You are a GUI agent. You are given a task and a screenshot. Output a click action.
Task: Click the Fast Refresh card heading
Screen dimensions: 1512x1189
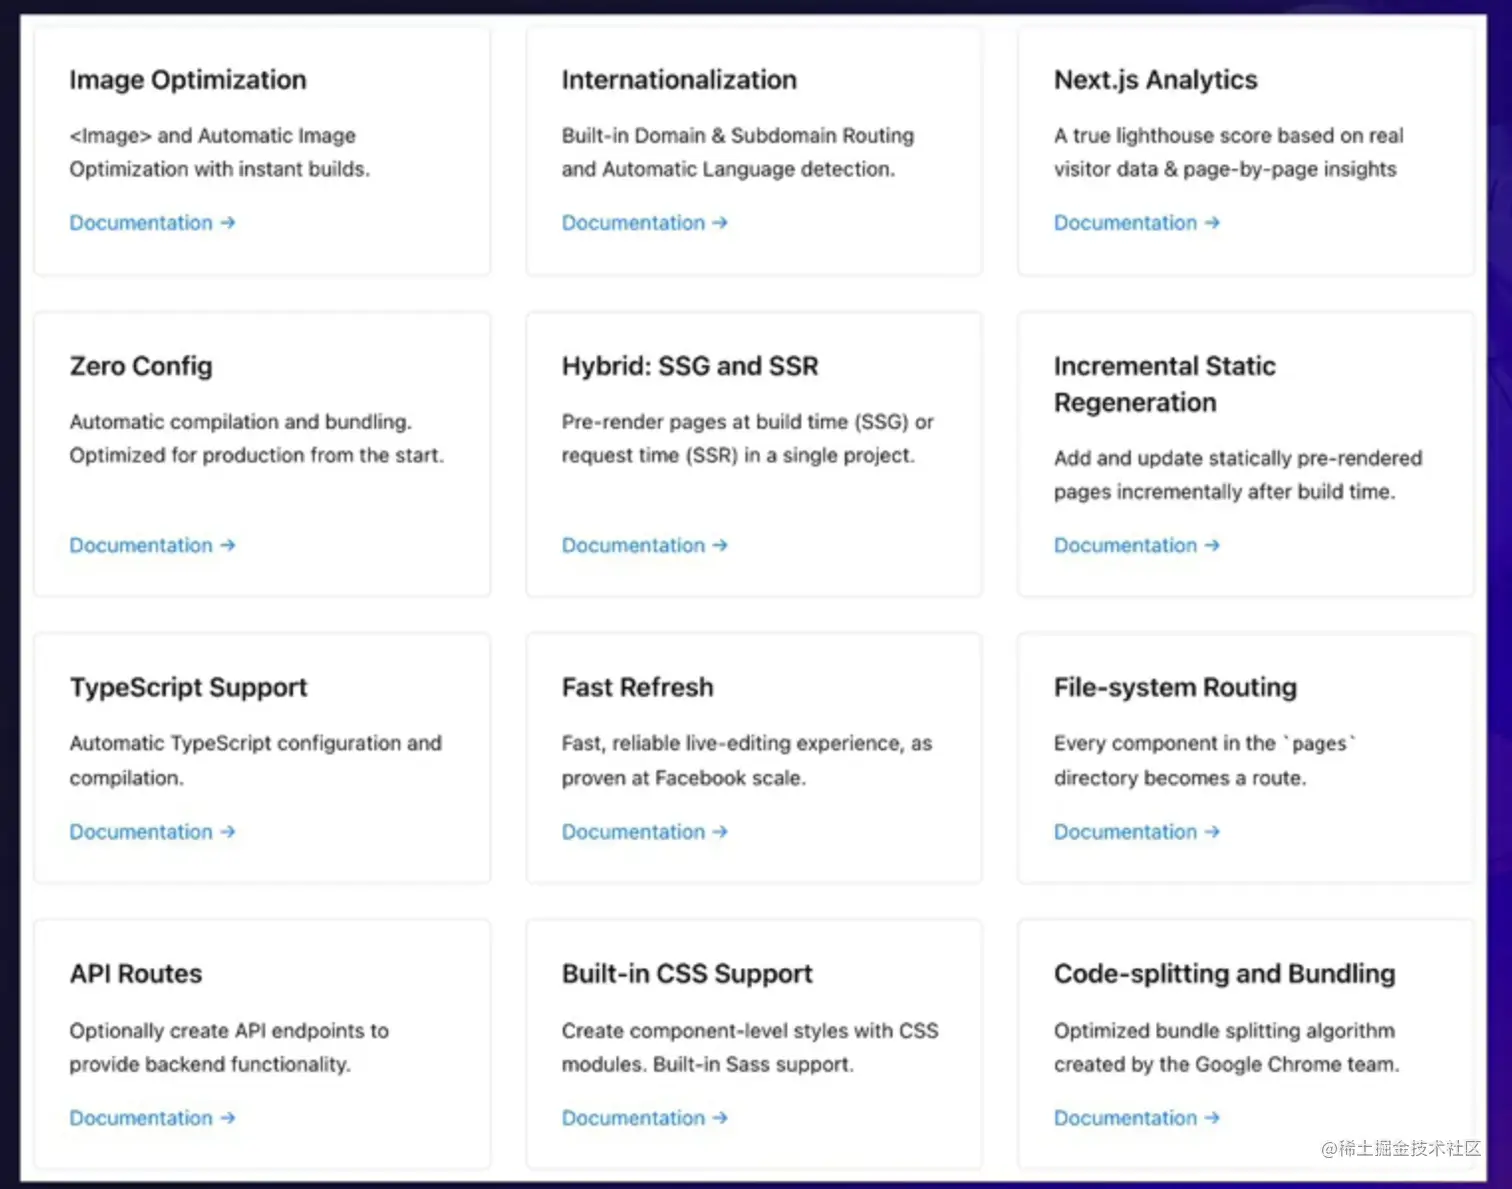[x=637, y=687]
